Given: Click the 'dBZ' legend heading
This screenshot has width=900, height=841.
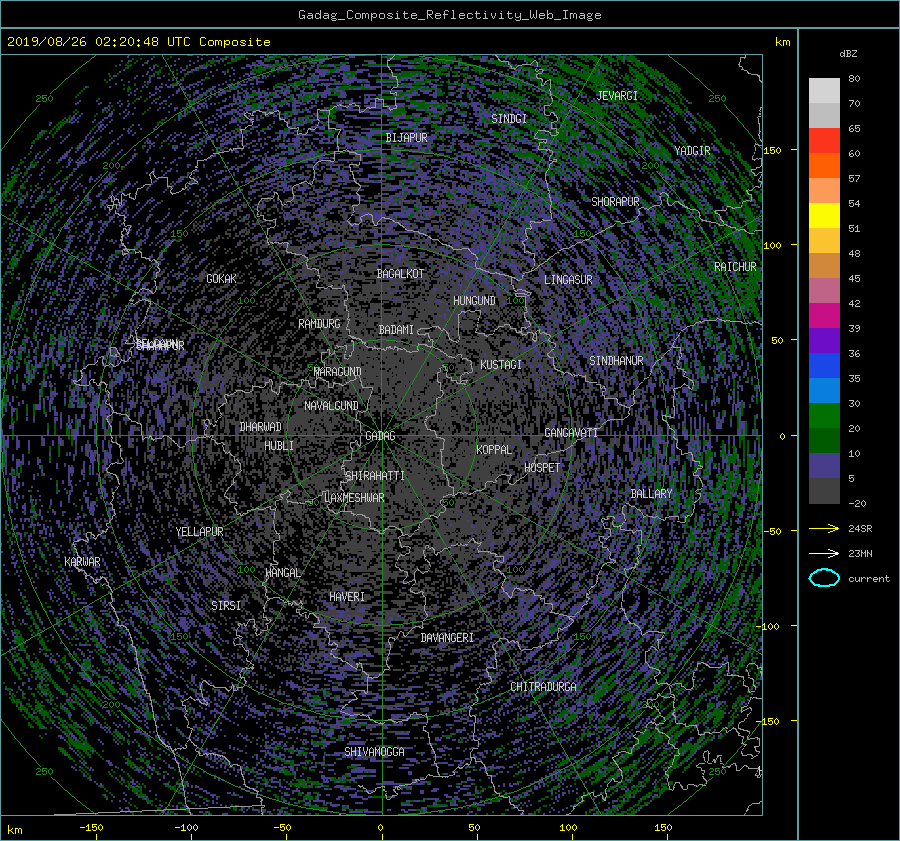Looking at the screenshot, I should pos(848,53).
